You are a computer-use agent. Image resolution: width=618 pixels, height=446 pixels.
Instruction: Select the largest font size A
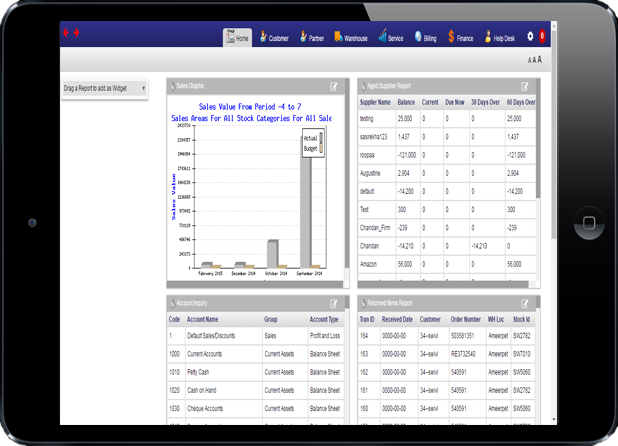click(x=539, y=60)
